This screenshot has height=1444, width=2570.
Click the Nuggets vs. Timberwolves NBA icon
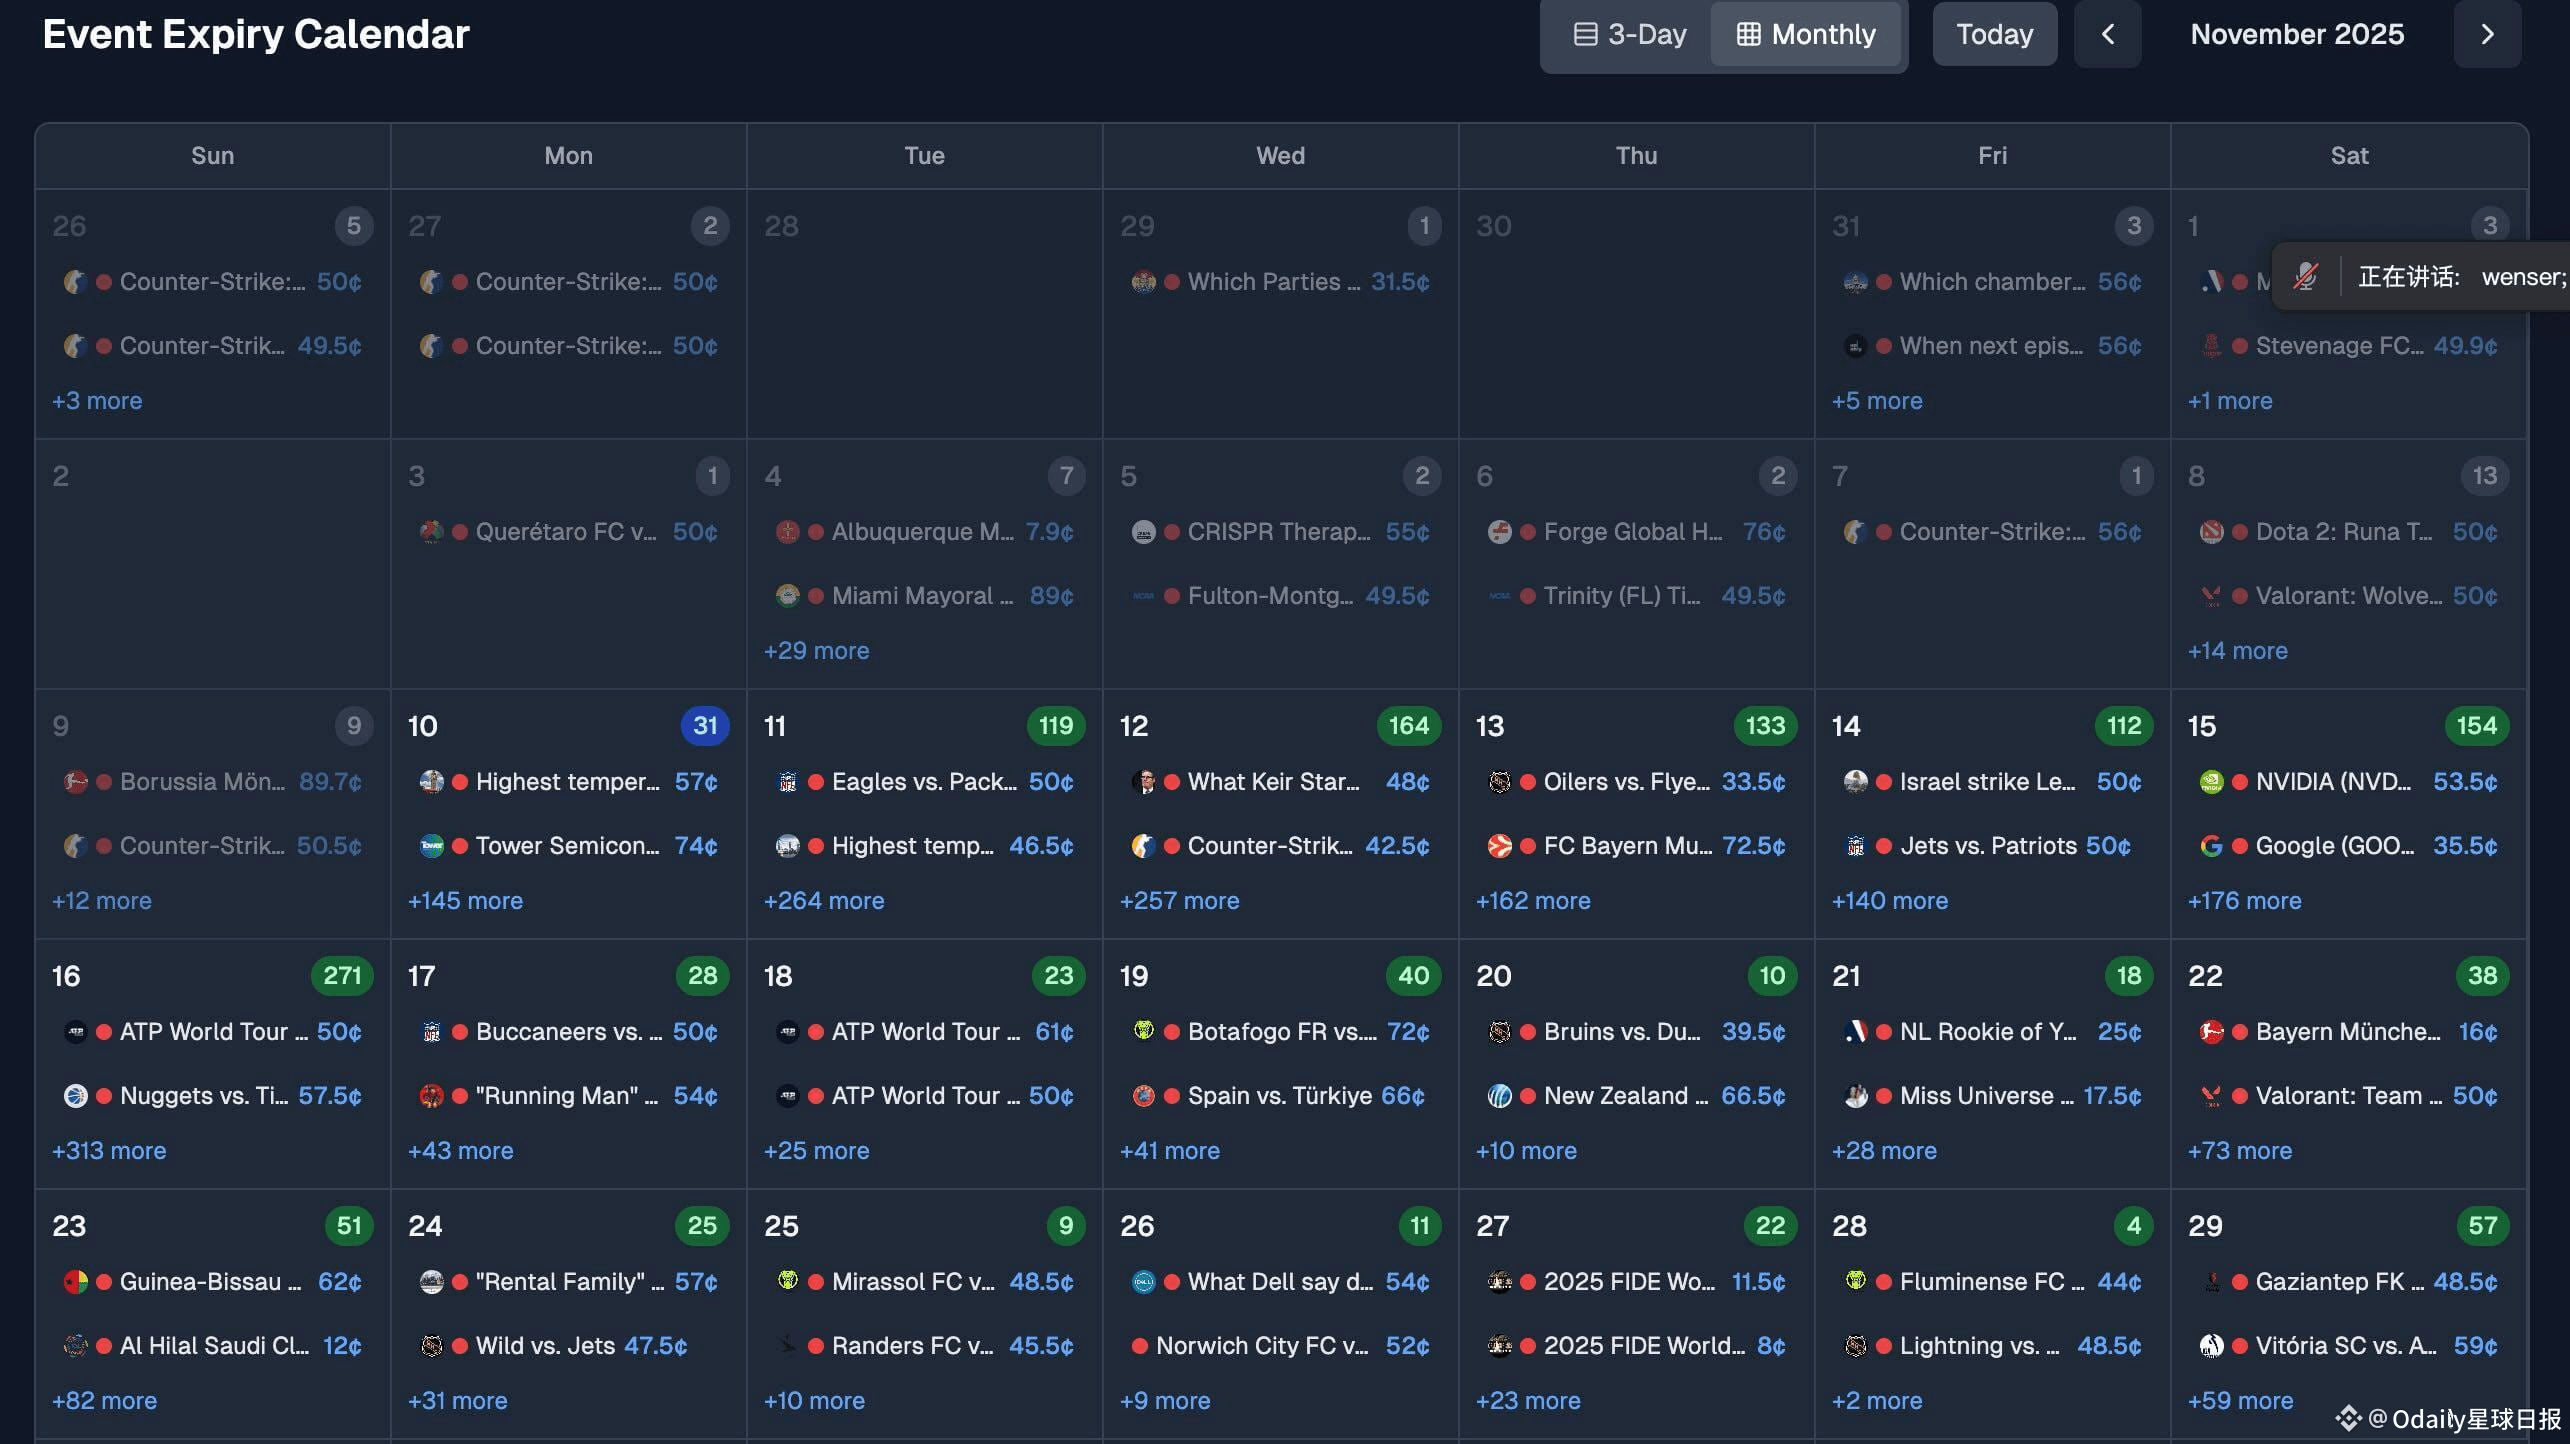[x=75, y=1096]
